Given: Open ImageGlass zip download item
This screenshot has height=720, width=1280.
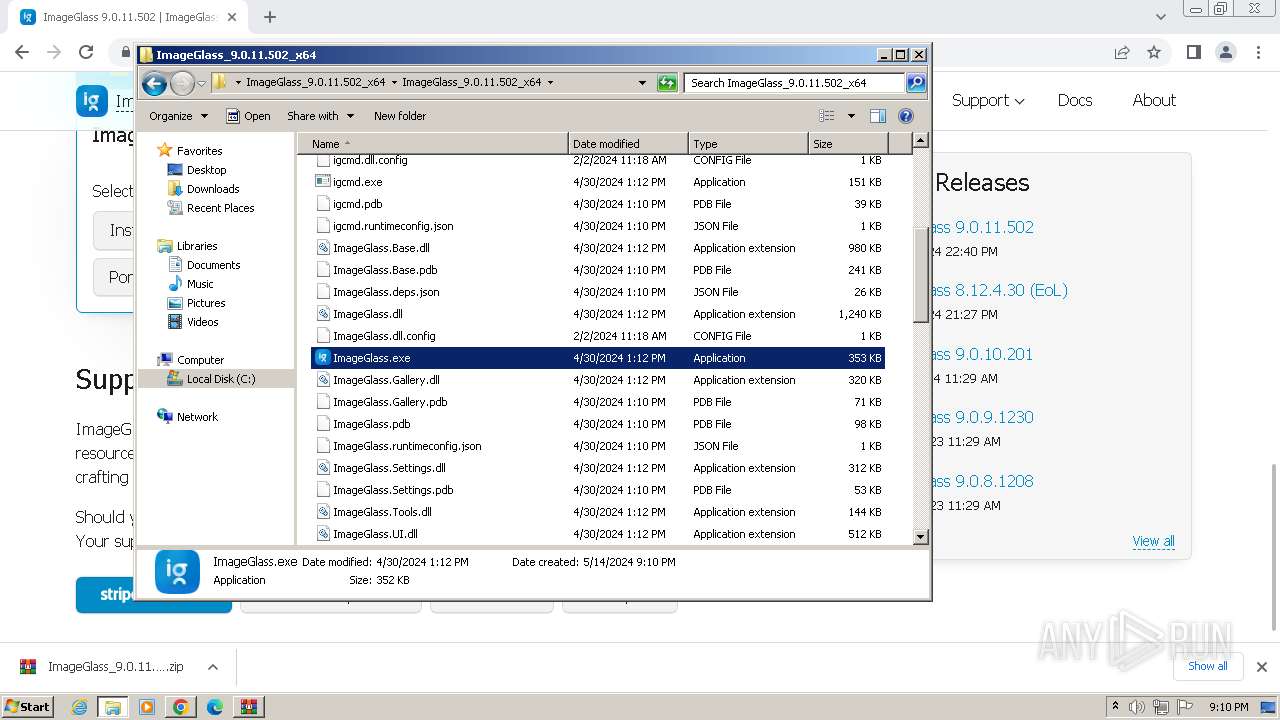Looking at the screenshot, I should click(115, 667).
